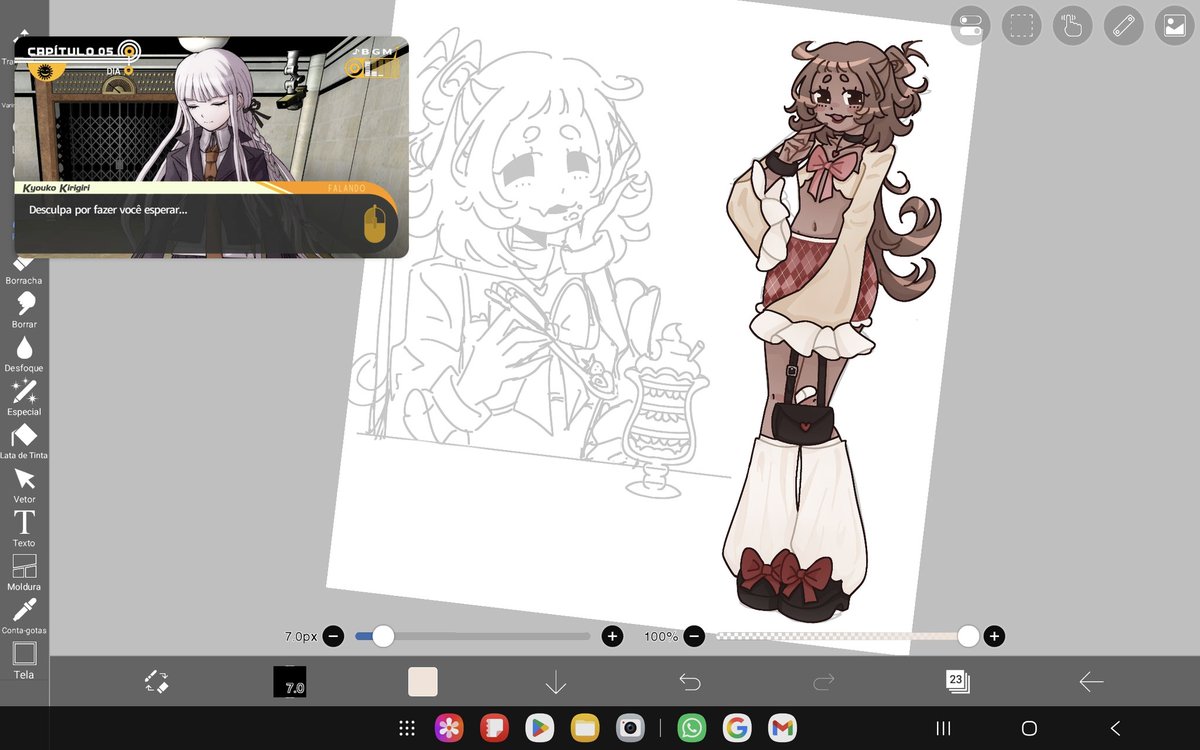
Task: Open the yellow My Files app
Action: pyautogui.click(x=584, y=728)
